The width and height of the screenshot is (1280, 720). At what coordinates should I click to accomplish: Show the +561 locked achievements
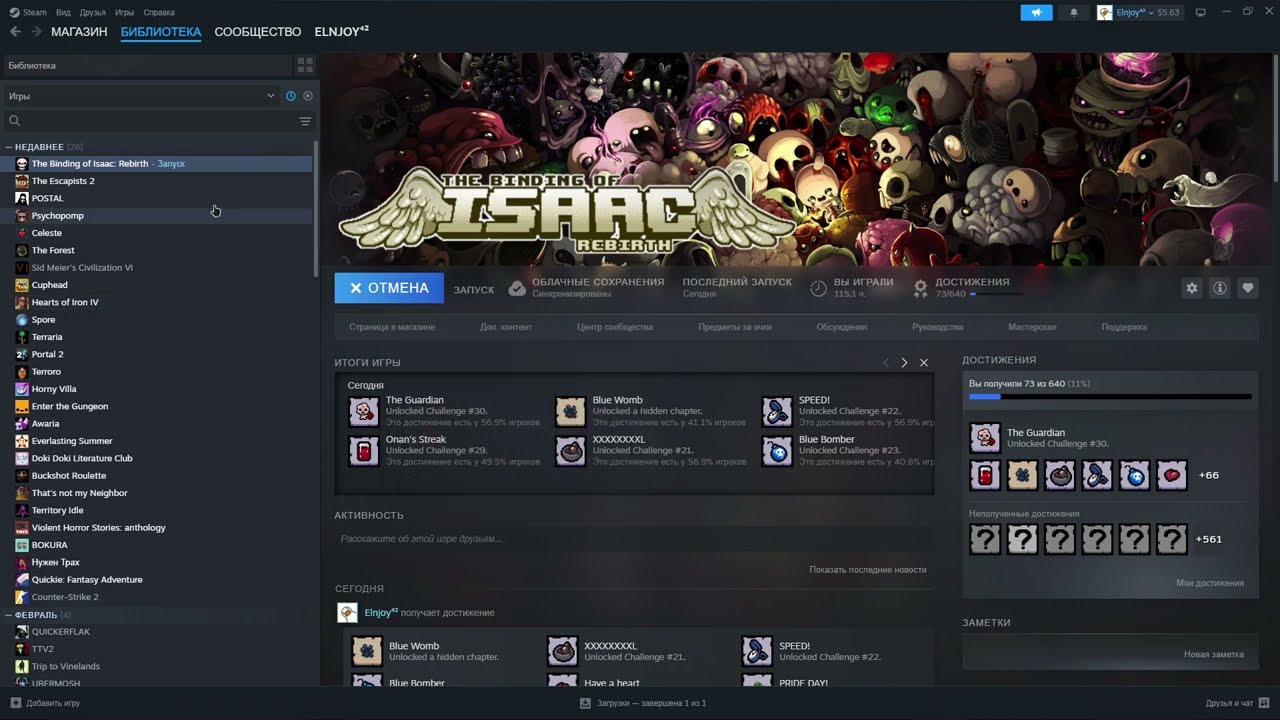pyautogui.click(x=1209, y=540)
